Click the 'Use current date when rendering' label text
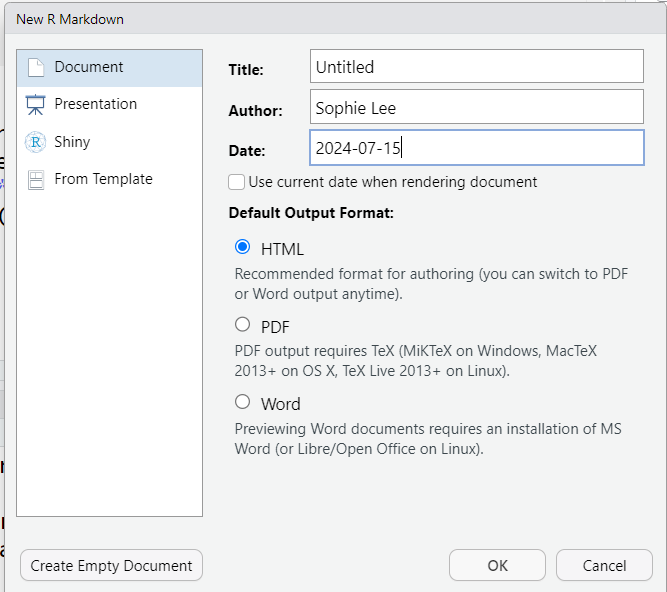 coord(392,182)
